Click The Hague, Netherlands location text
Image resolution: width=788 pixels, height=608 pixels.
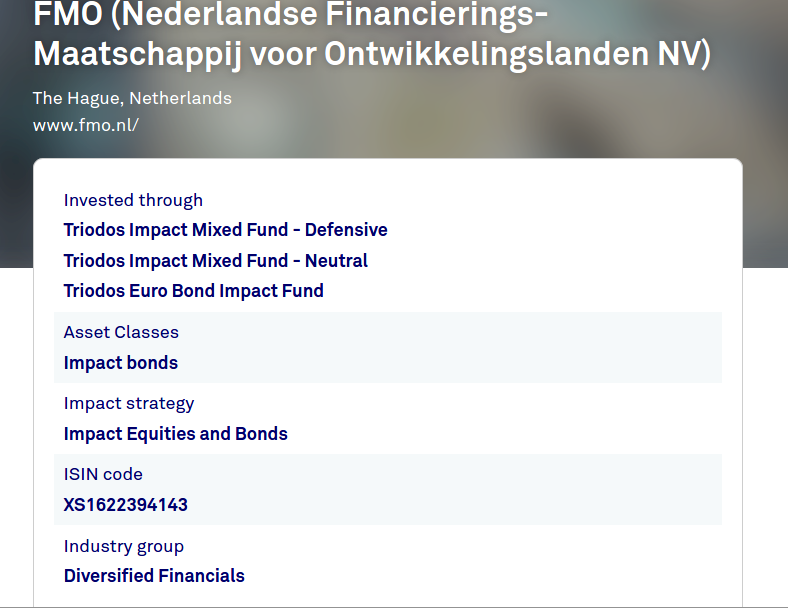click(132, 98)
